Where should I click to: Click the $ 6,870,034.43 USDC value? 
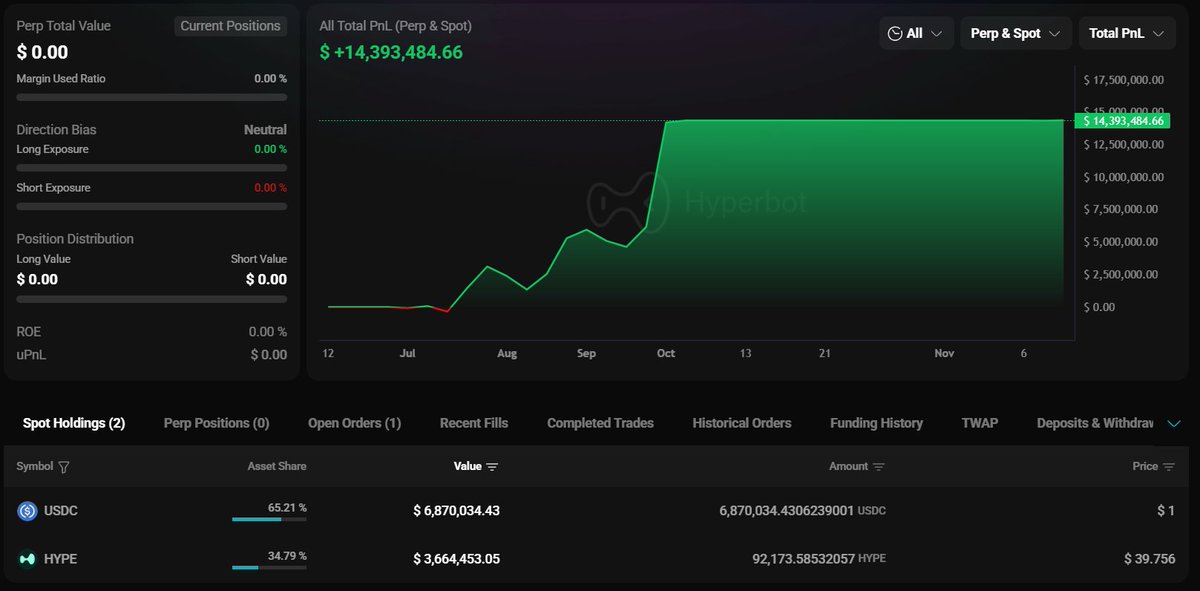[456, 511]
